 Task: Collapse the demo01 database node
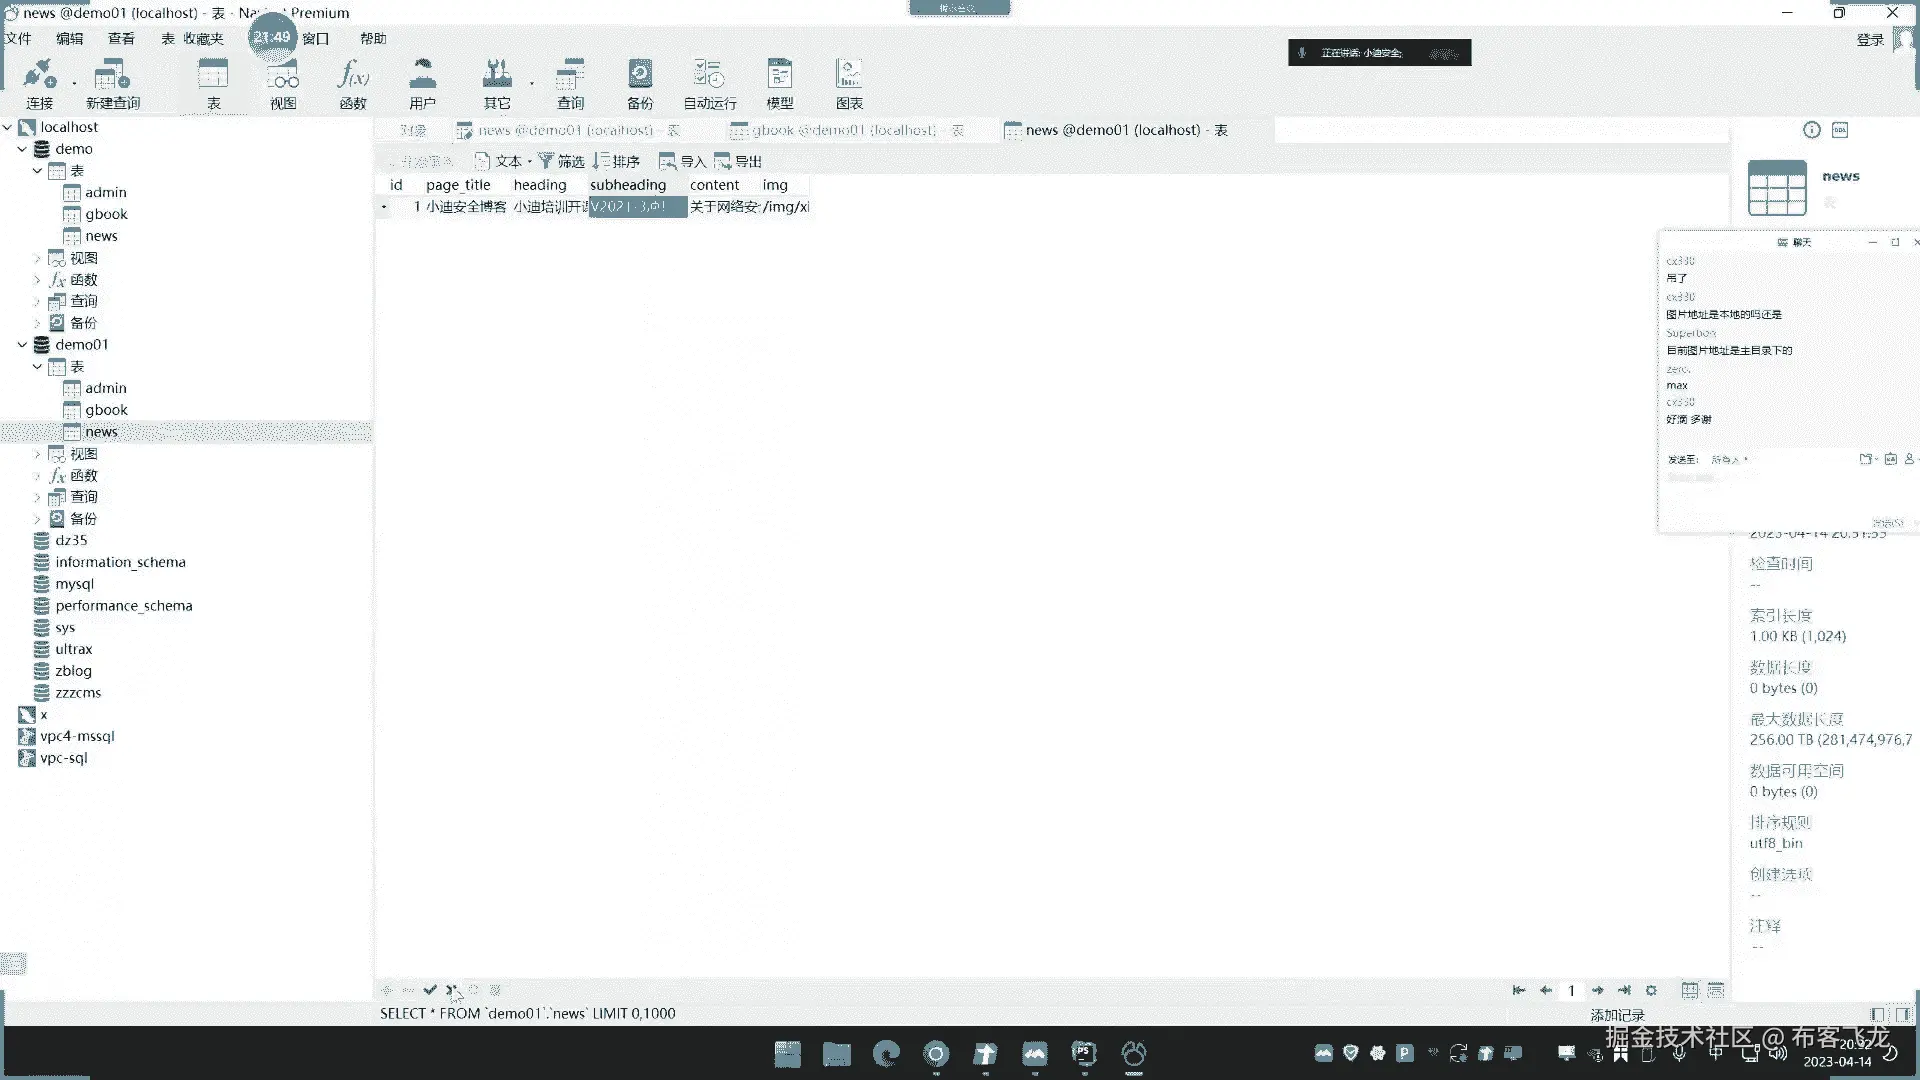tap(22, 344)
